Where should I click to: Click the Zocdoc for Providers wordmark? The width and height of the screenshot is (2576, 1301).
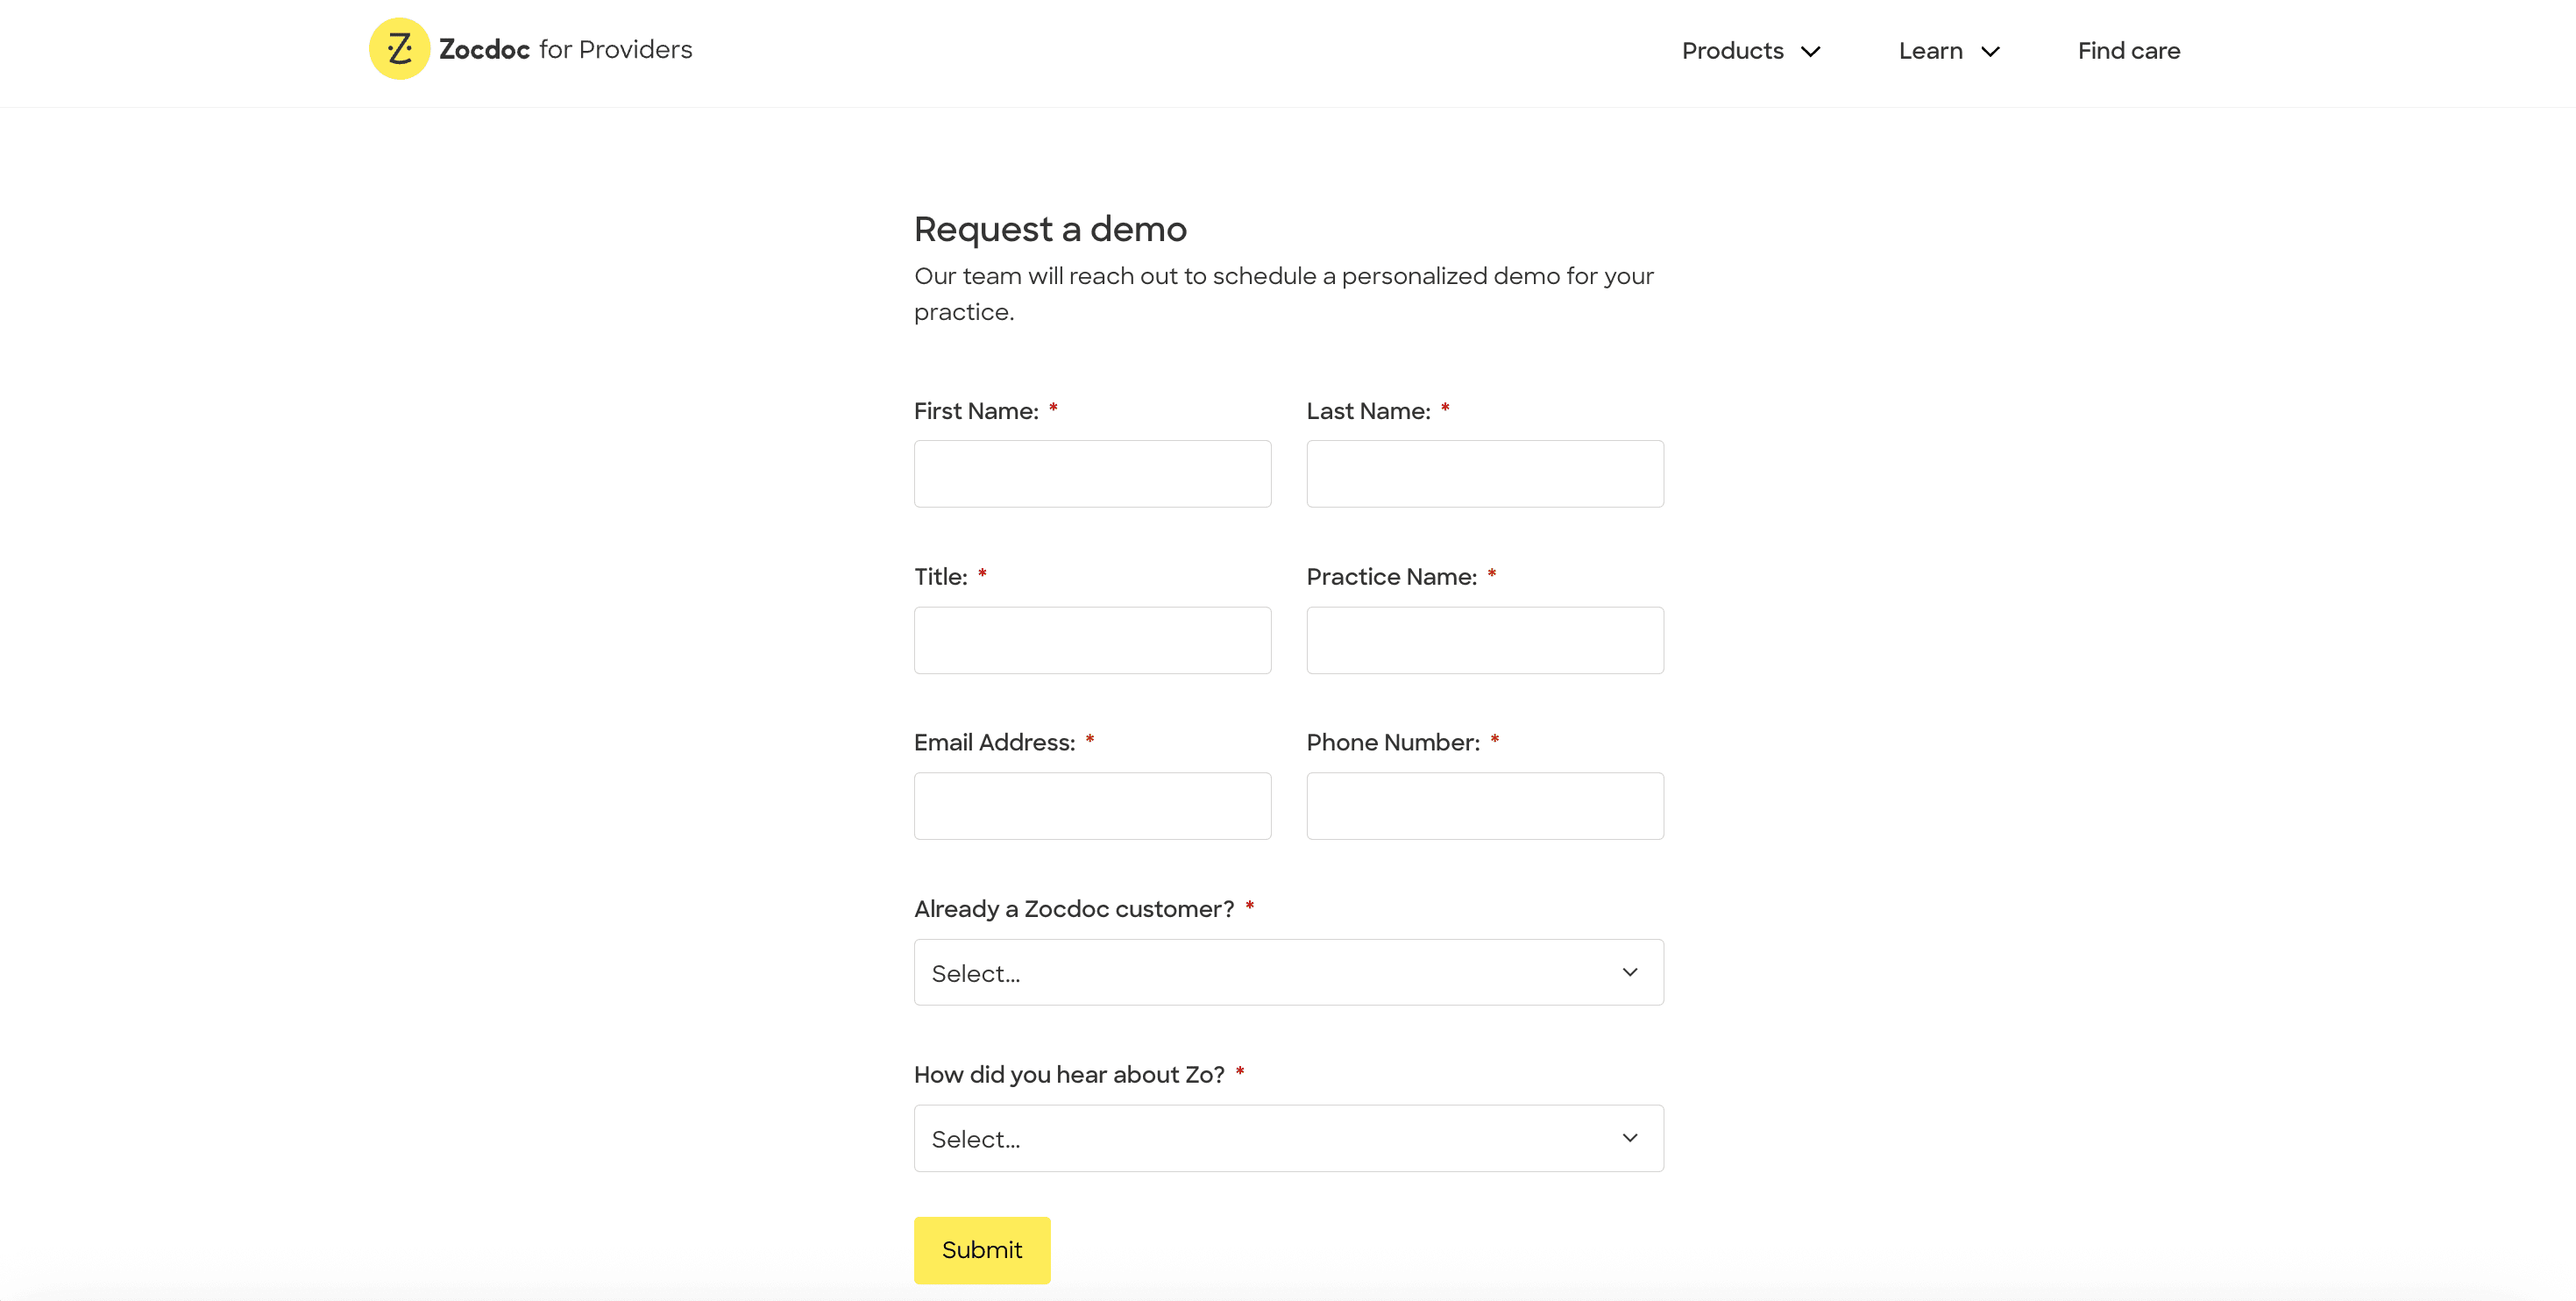tap(565, 49)
